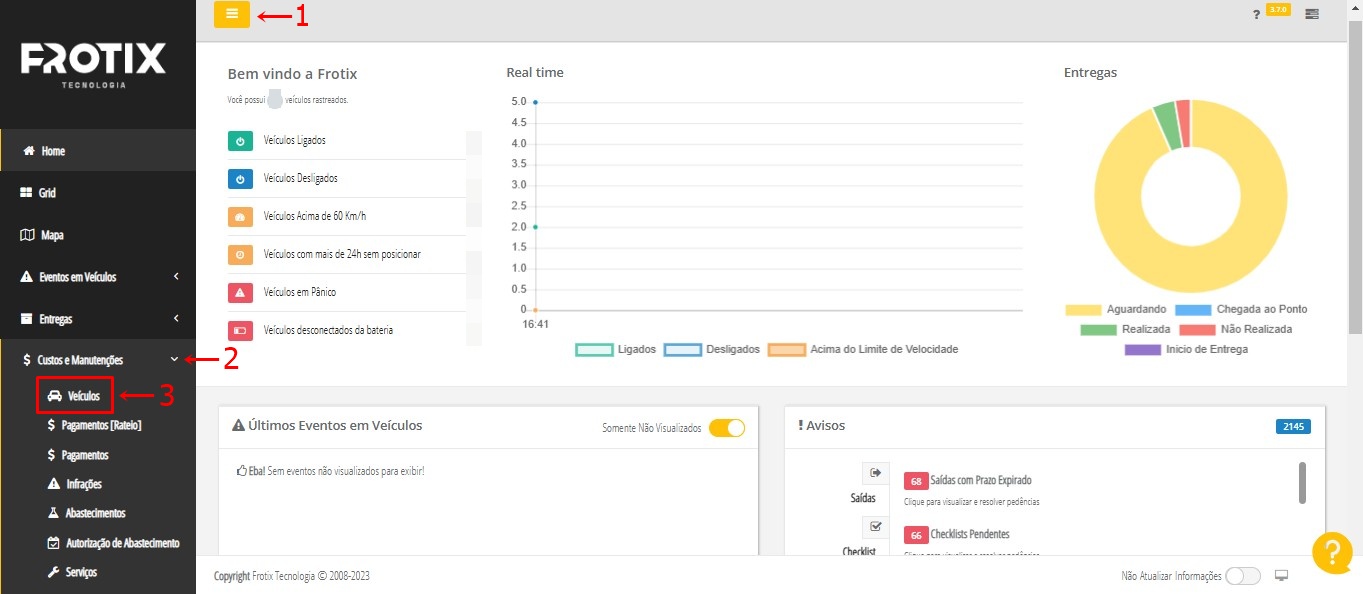The image size is (1363, 594).
Task: Click the yellow hamburger menu button
Action: click(x=232, y=14)
